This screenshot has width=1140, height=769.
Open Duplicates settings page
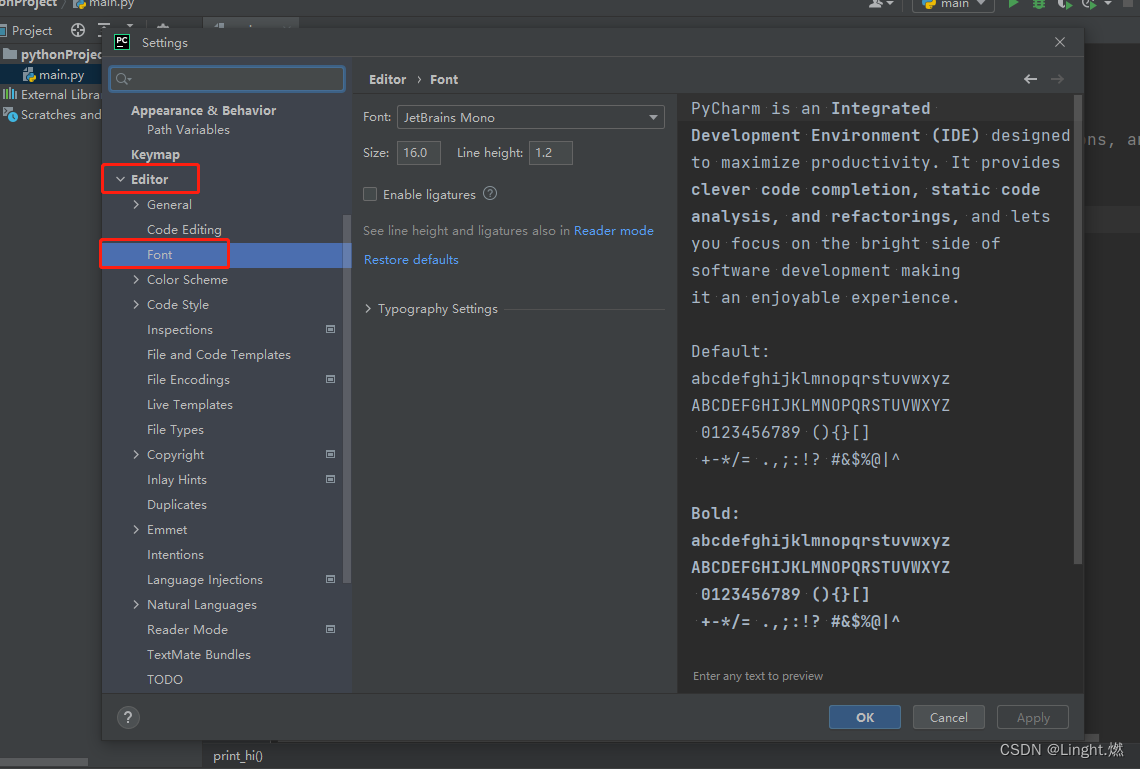[x=177, y=504]
